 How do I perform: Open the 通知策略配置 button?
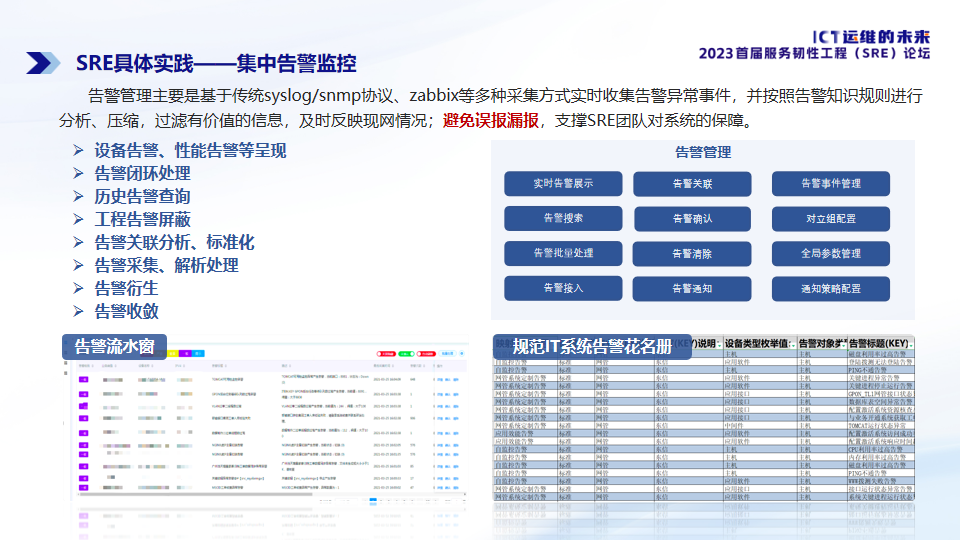pyautogui.click(x=831, y=288)
